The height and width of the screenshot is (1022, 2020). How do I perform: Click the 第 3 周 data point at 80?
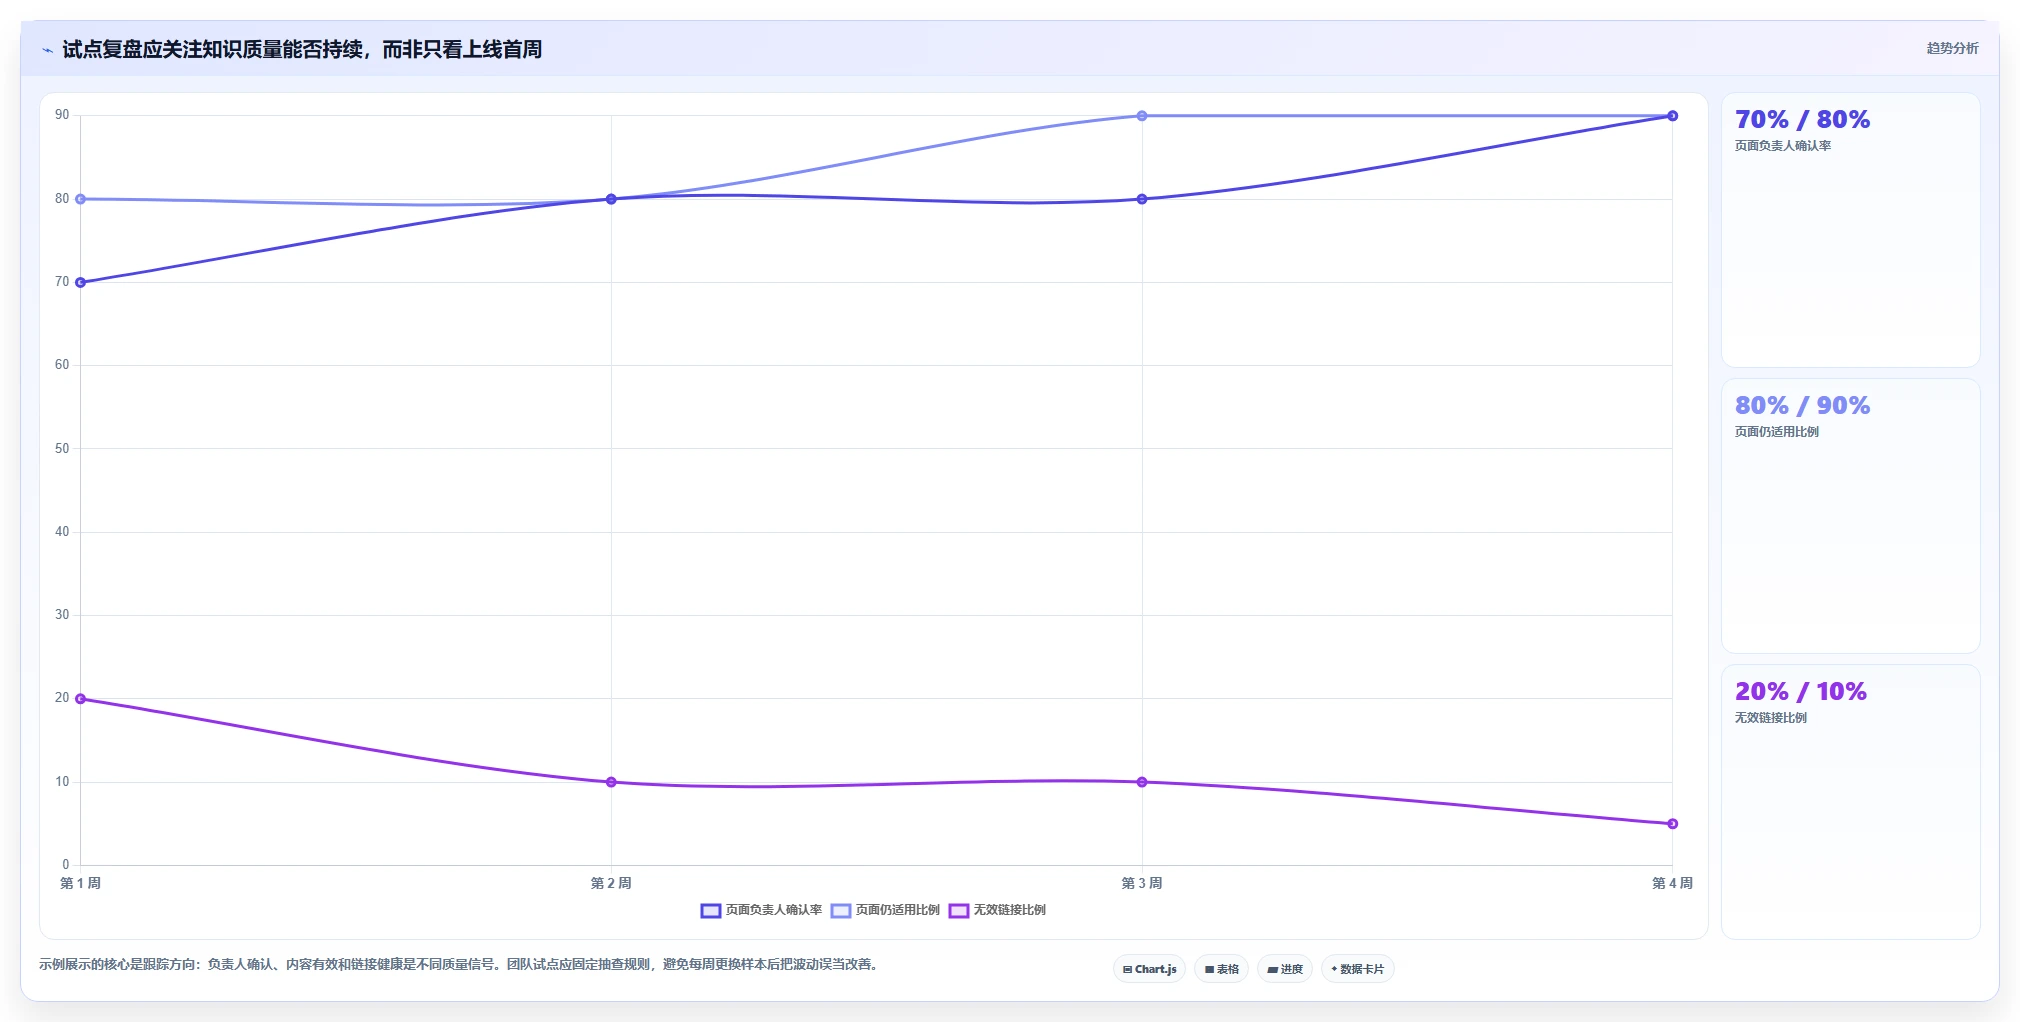1142,199
